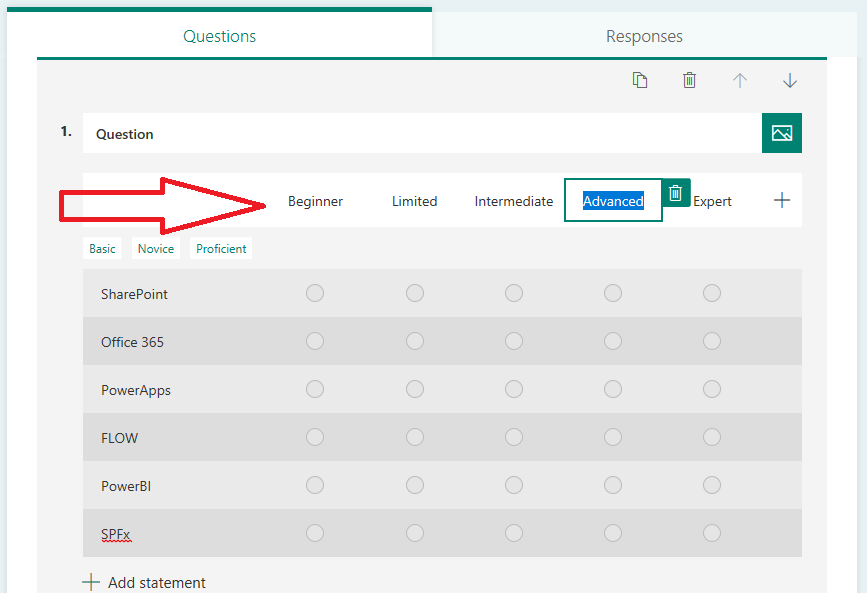This screenshot has width=867, height=593.
Task: Select Beginner rating for SharePoint
Action: [315, 293]
